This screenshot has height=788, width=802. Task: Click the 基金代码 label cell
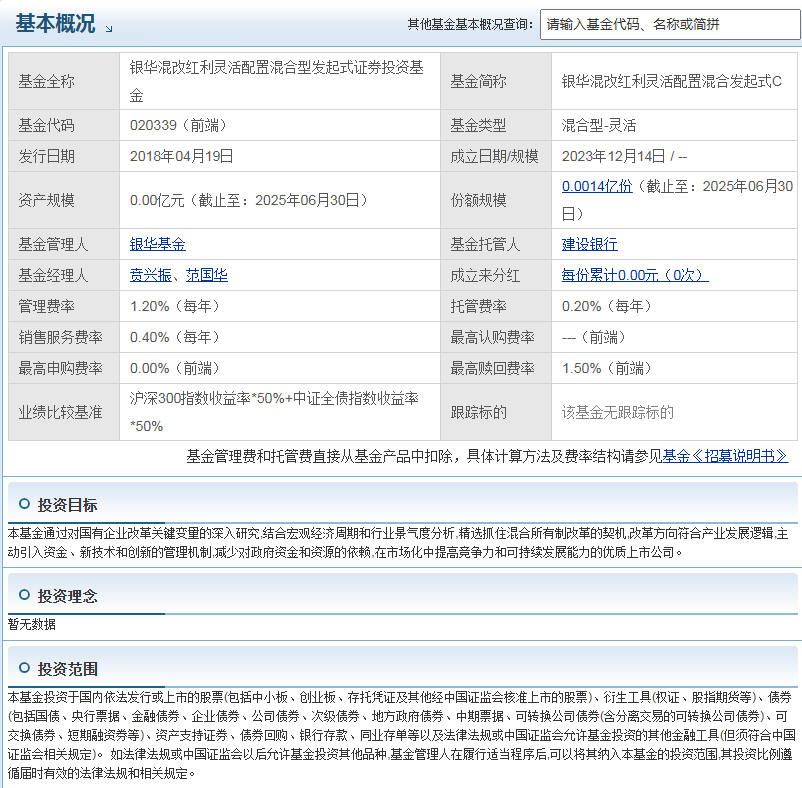point(64,125)
